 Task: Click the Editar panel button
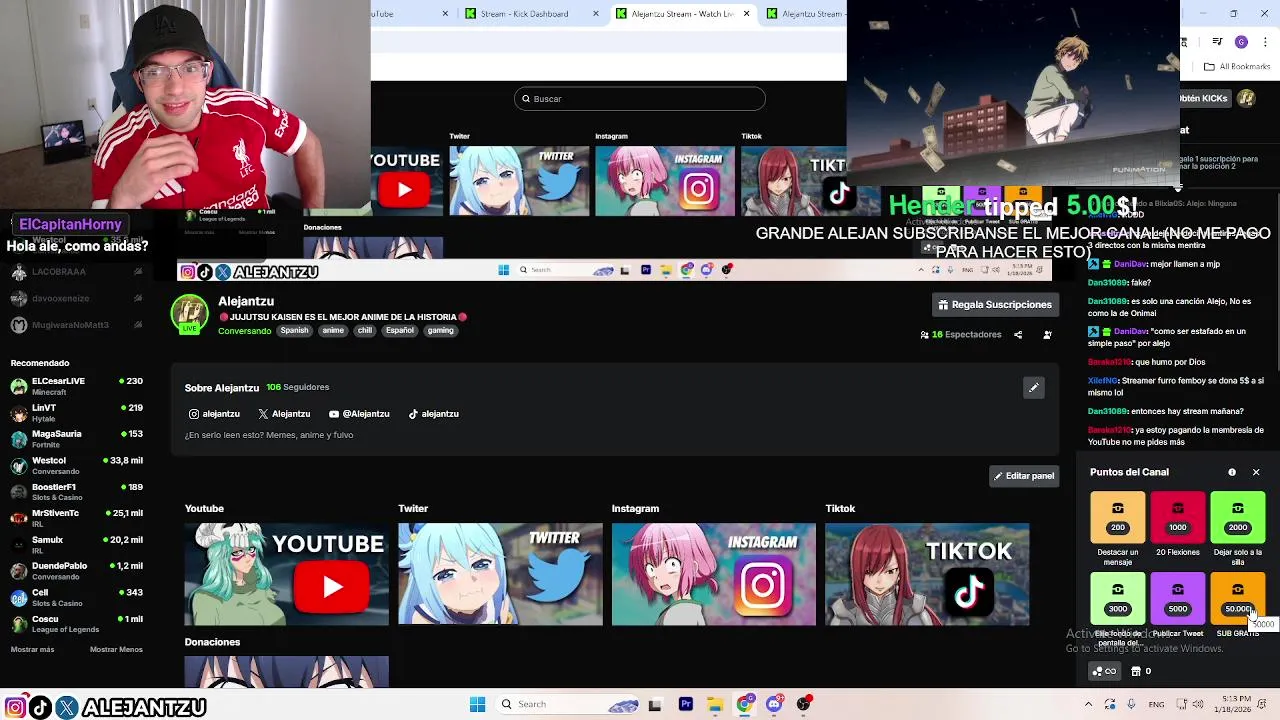[x=1023, y=476]
